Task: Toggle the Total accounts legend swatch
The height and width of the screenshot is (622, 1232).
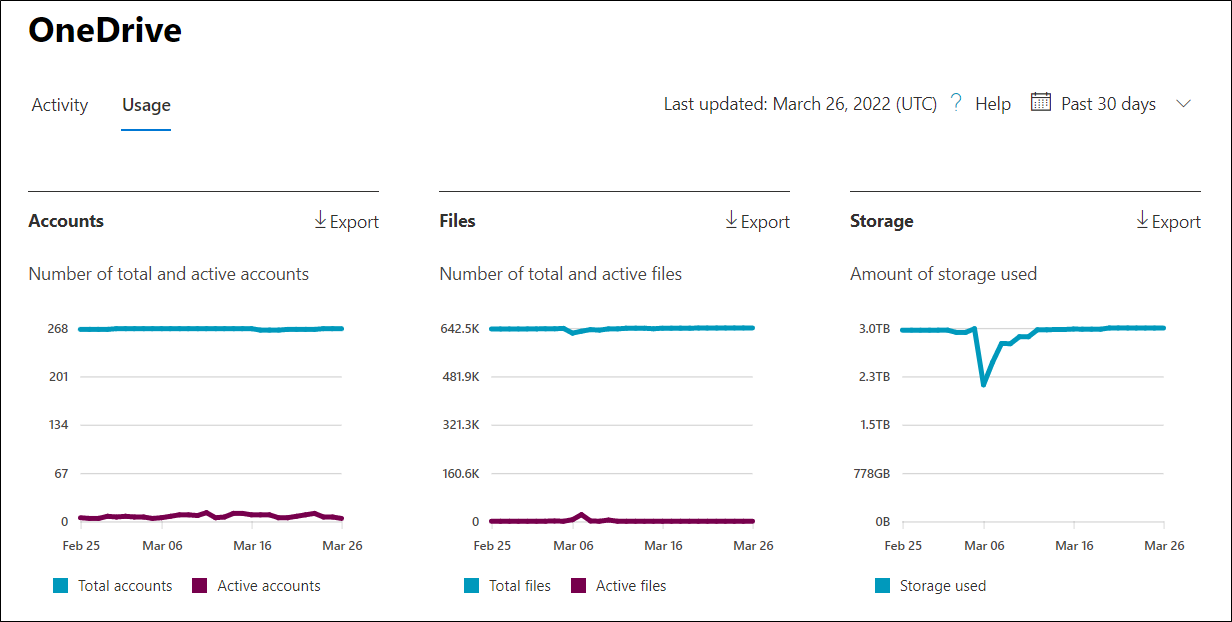Action: (x=61, y=586)
